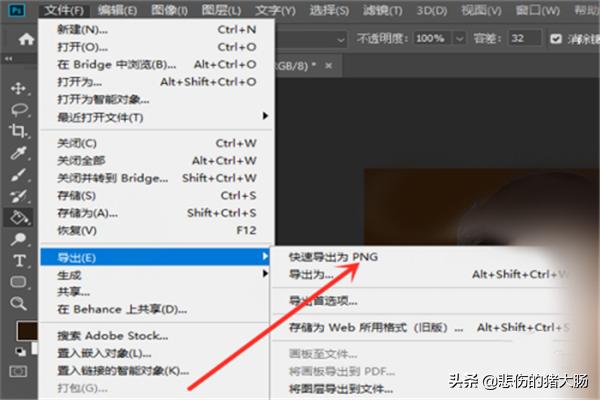600x400 pixels.
Task: Close the document tab
Action: 328,66
